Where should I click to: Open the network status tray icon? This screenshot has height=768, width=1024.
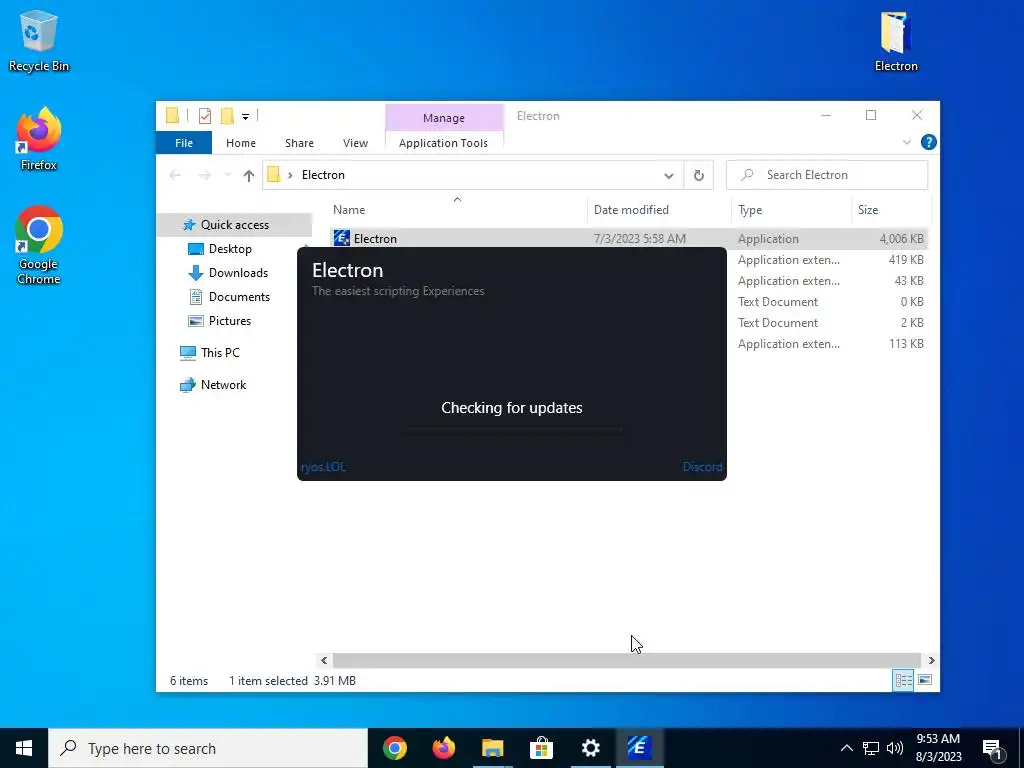871,748
